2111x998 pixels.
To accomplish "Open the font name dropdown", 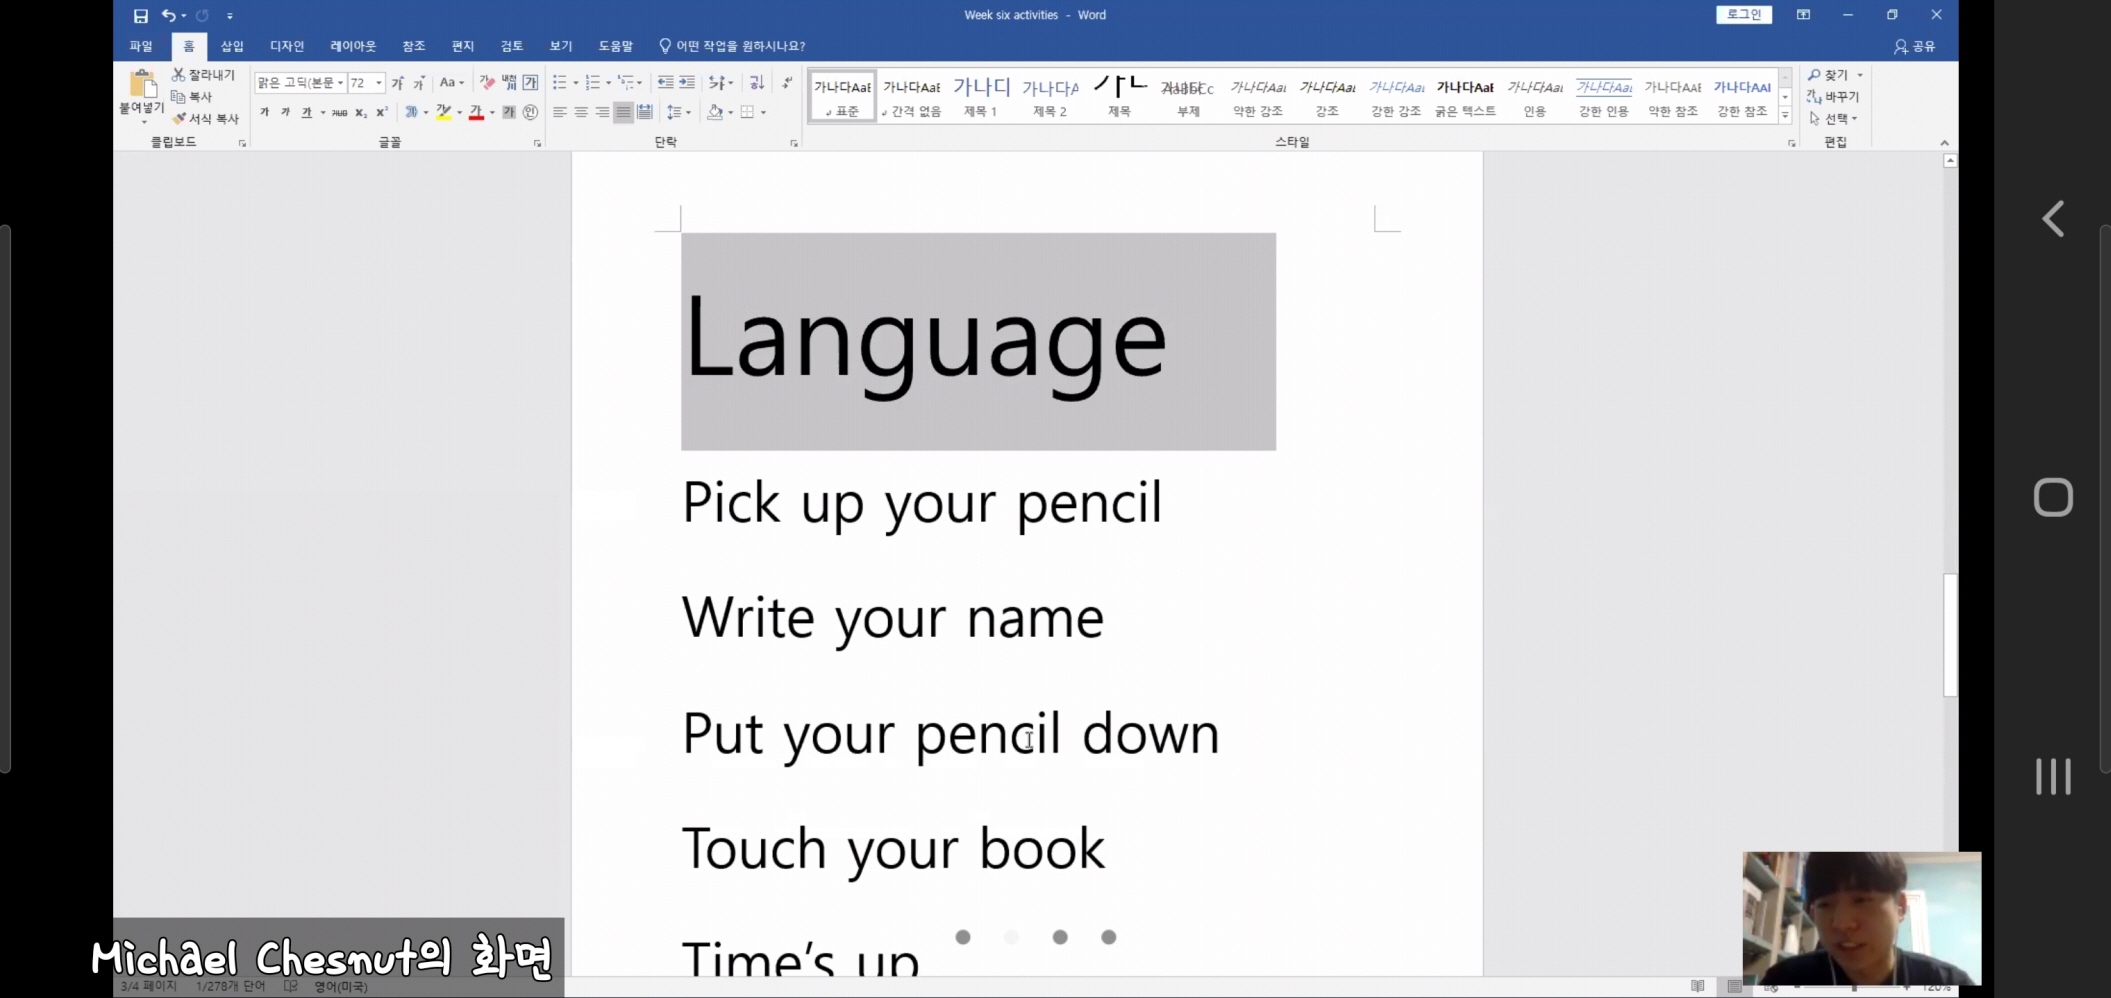I will 340,83.
